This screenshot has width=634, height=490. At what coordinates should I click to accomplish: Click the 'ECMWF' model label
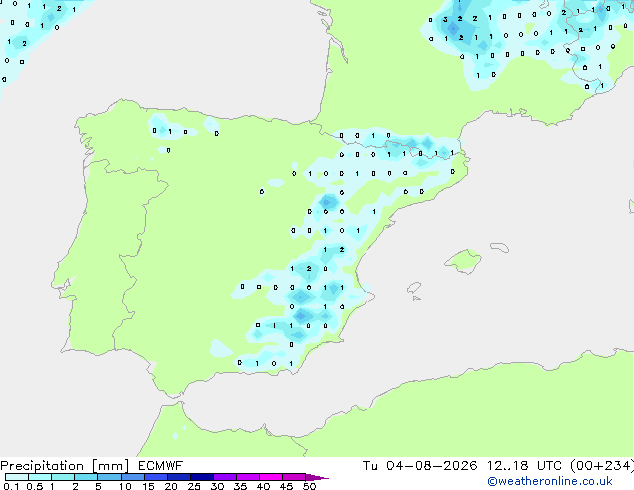pos(161,466)
